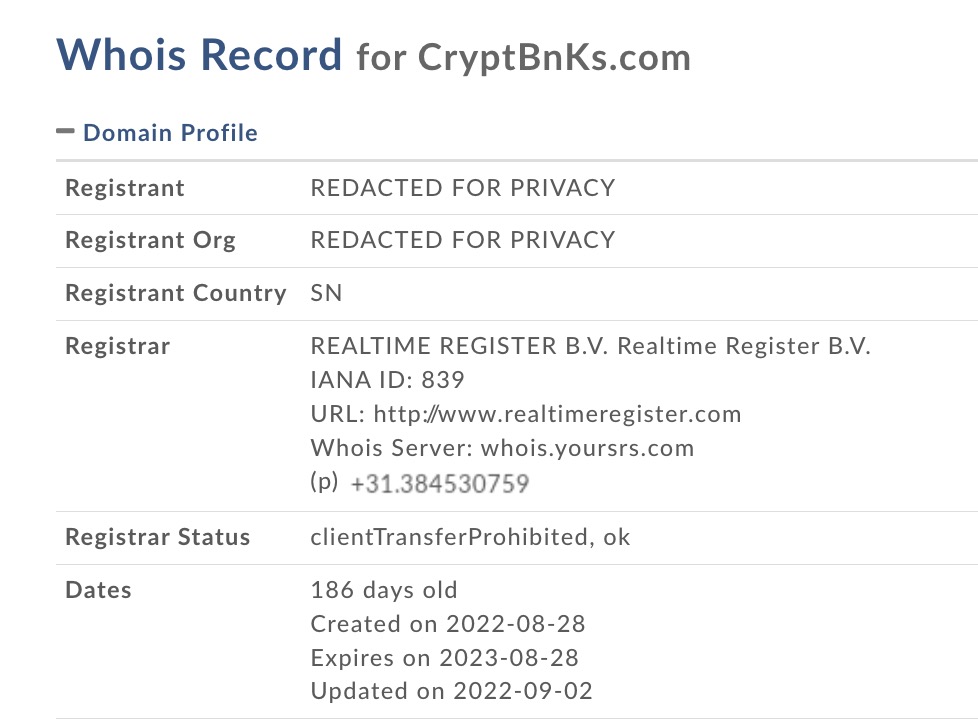Click the Registrant row label
This screenshot has height=720, width=978.
[125, 188]
